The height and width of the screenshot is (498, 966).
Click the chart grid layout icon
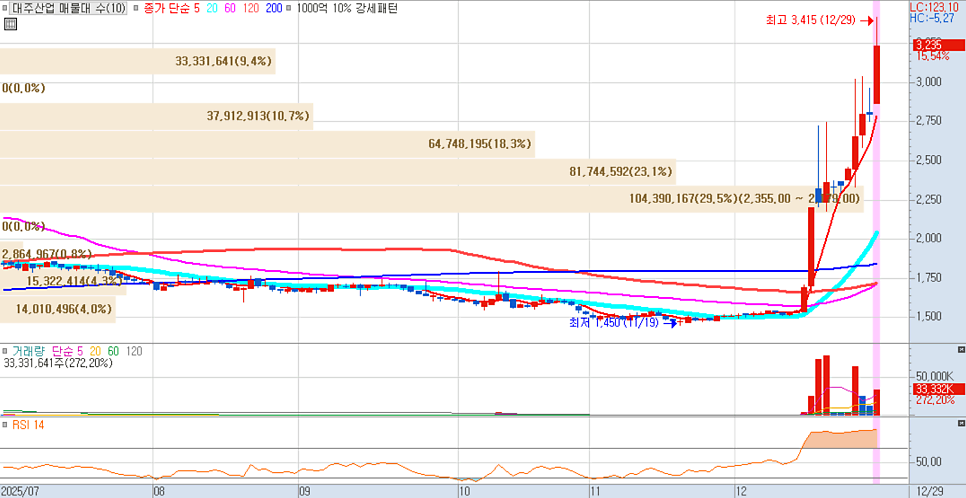point(10,25)
